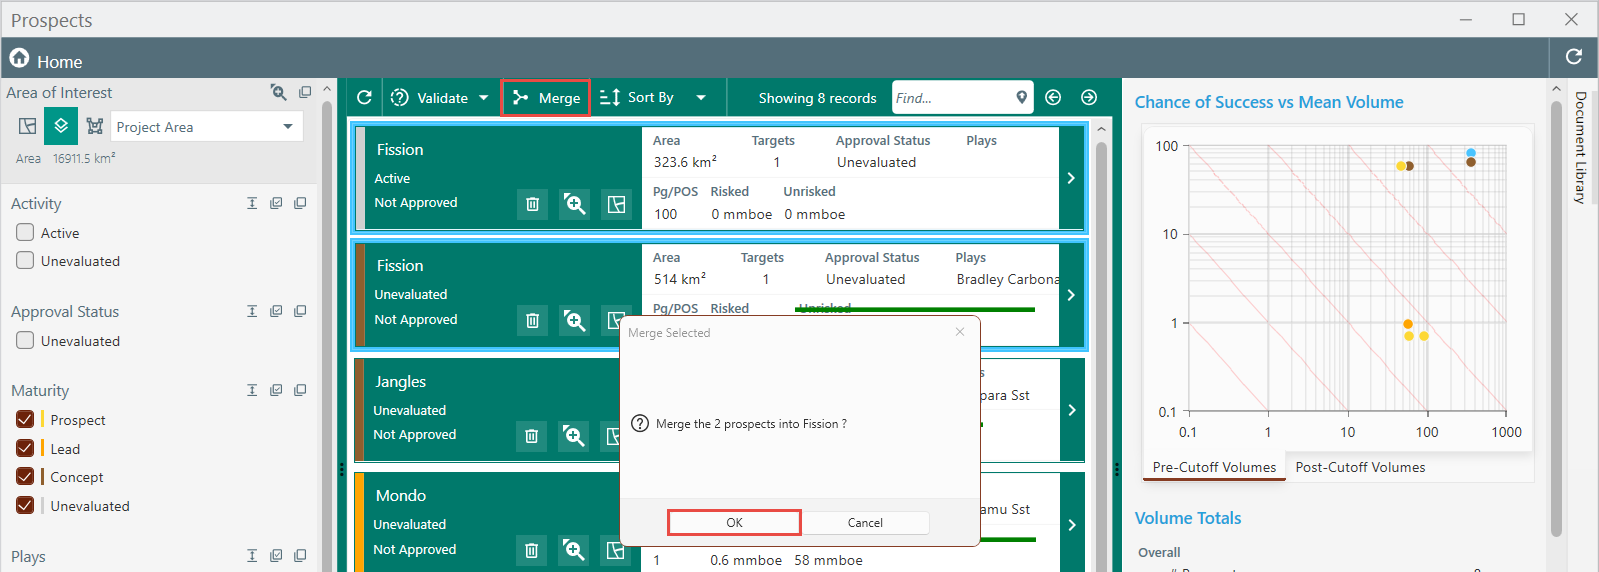Expand the Jangles prospect card chevron
Image resolution: width=1599 pixels, height=572 pixels.
(x=1071, y=410)
